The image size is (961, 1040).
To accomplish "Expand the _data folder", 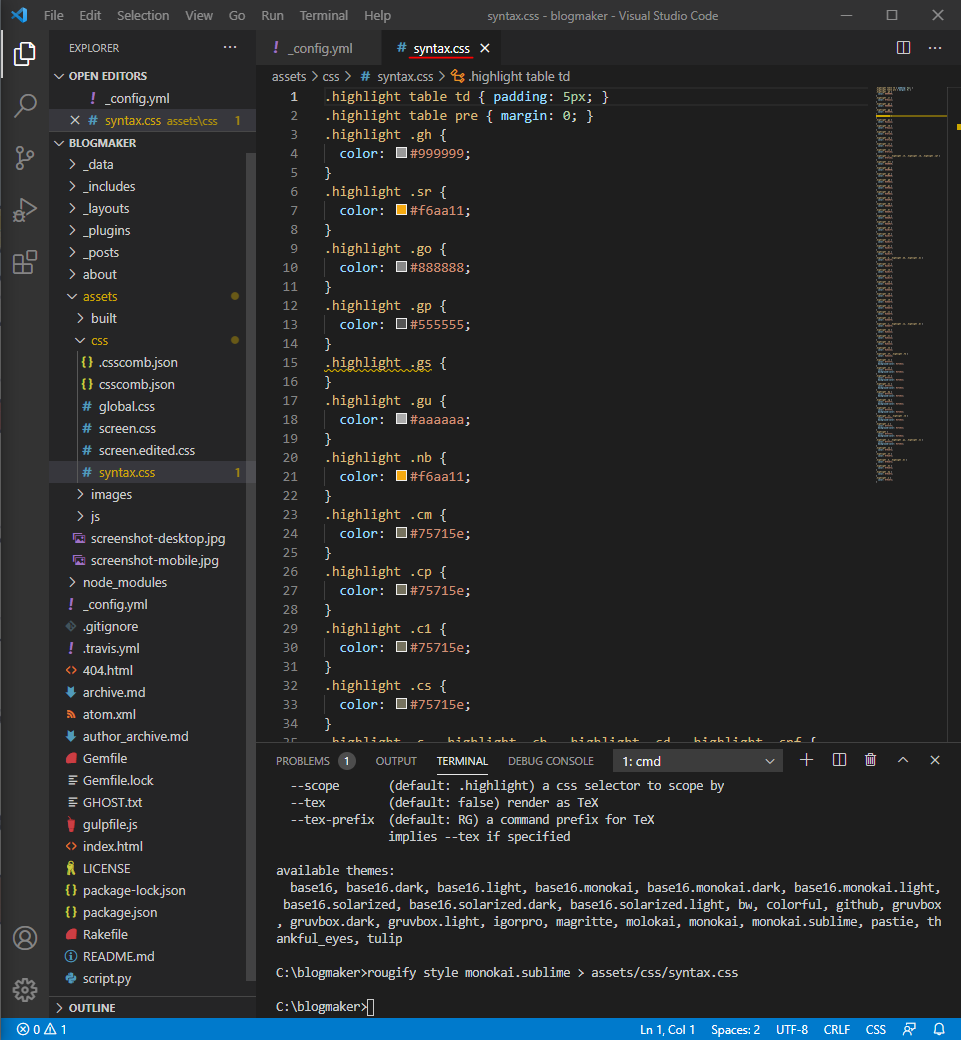I will tap(97, 164).
